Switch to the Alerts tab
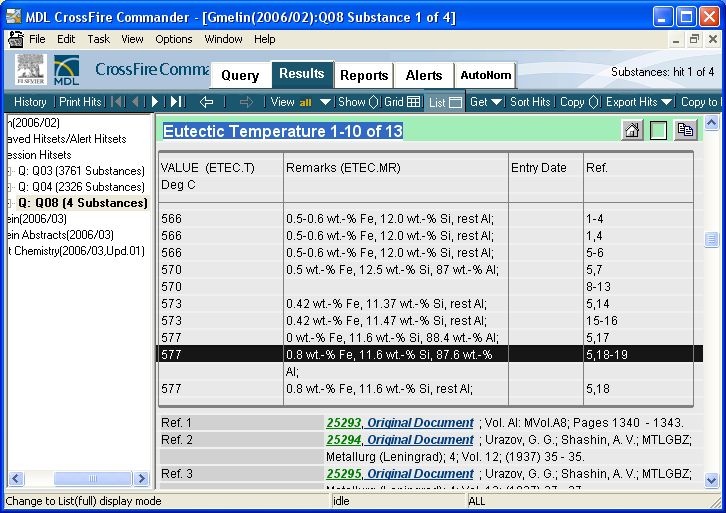 tap(424, 75)
